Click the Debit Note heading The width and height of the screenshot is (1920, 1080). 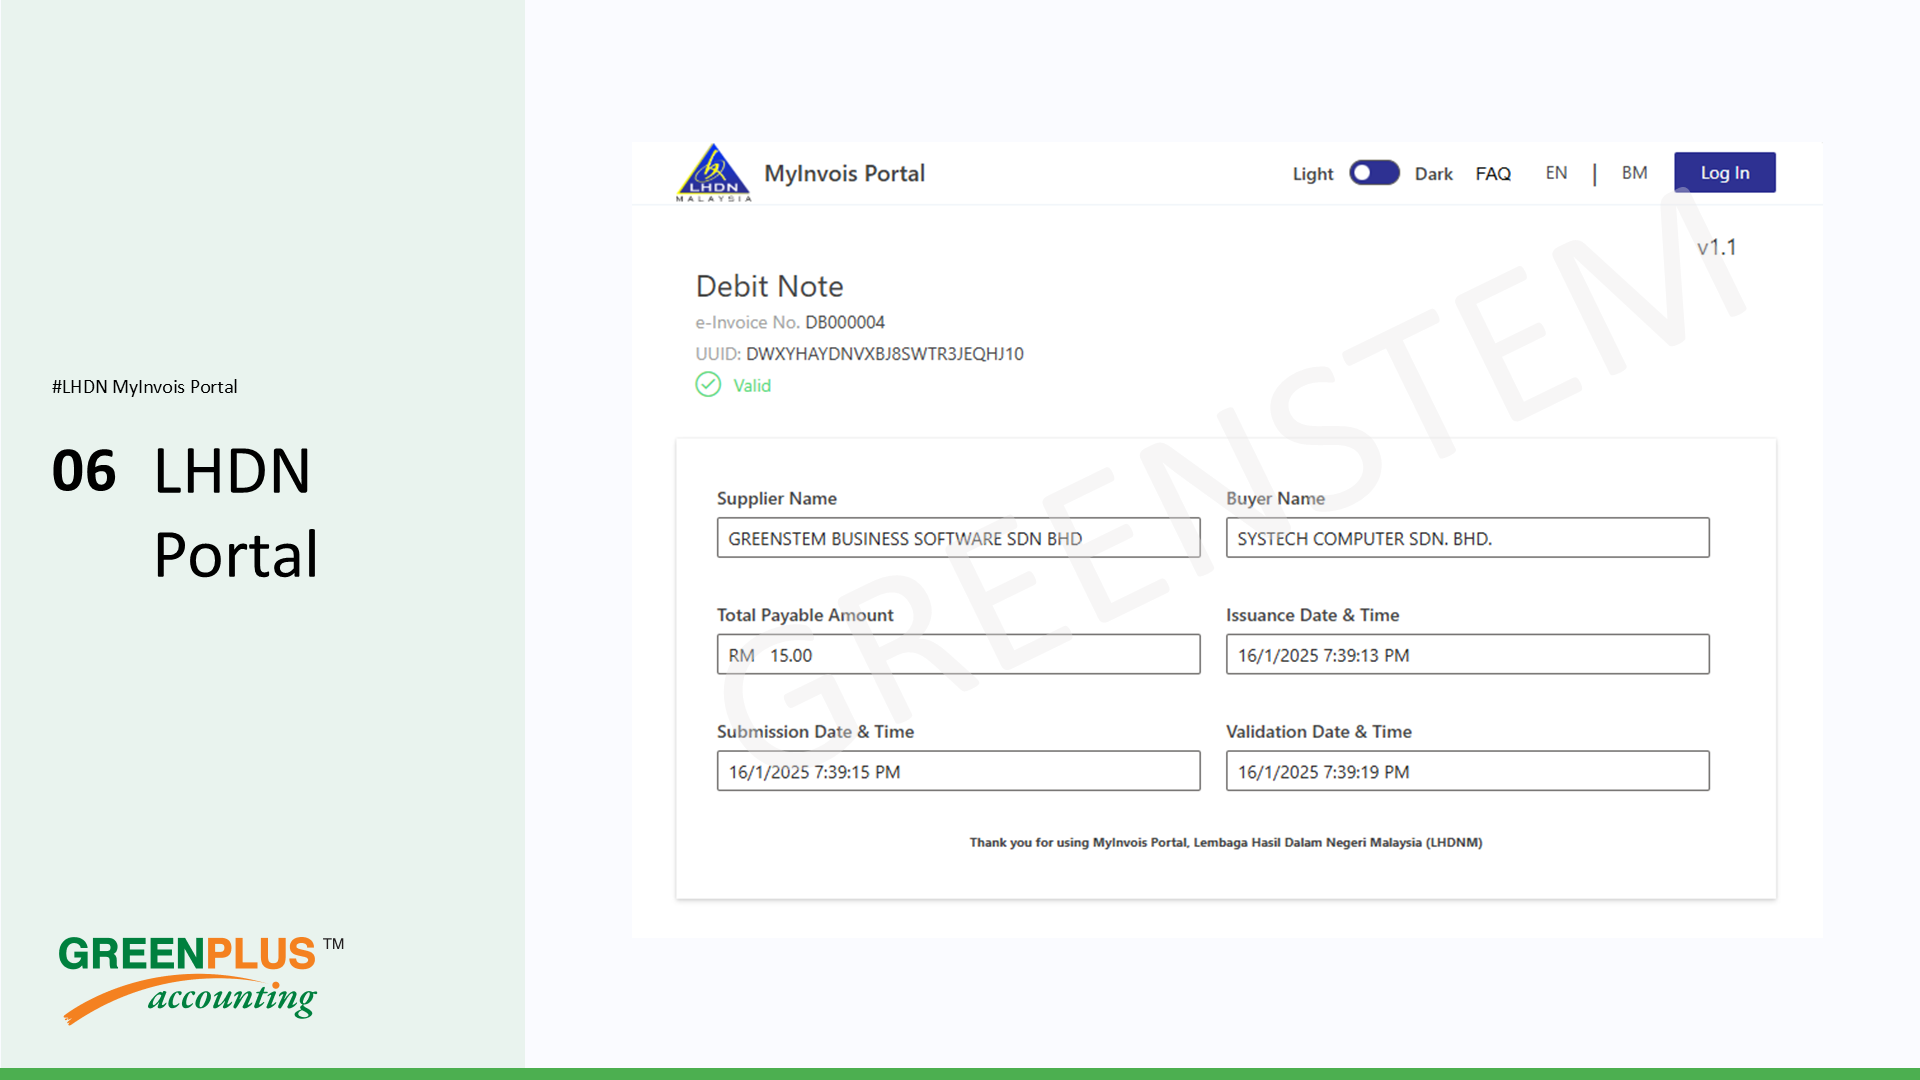tap(770, 287)
